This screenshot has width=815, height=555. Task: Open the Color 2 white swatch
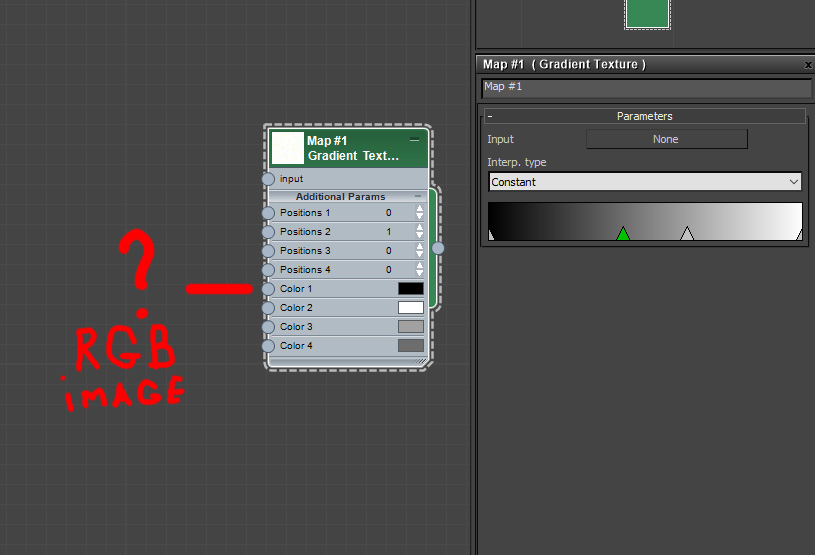pos(411,308)
